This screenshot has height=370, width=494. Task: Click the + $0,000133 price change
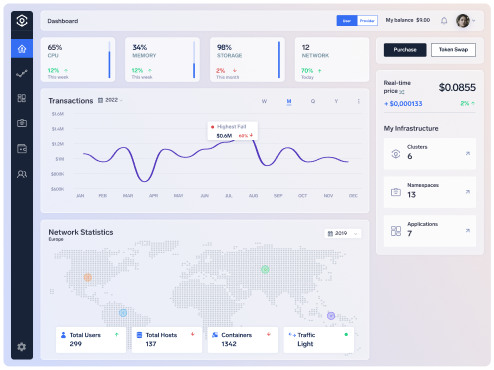point(403,104)
